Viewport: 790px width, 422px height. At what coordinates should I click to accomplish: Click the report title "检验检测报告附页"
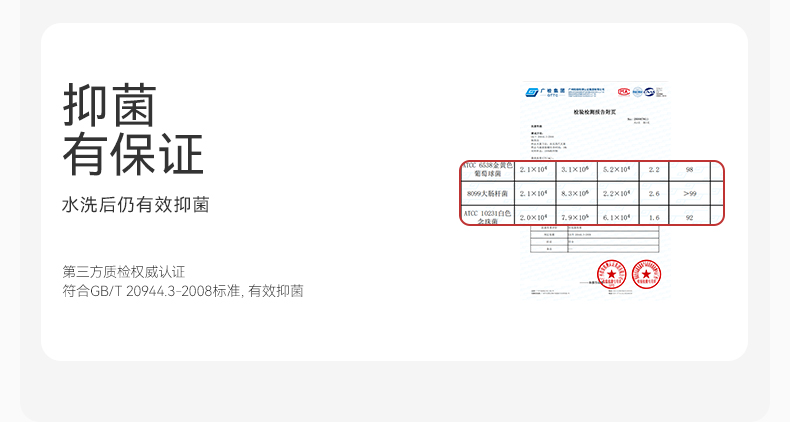(x=595, y=112)
